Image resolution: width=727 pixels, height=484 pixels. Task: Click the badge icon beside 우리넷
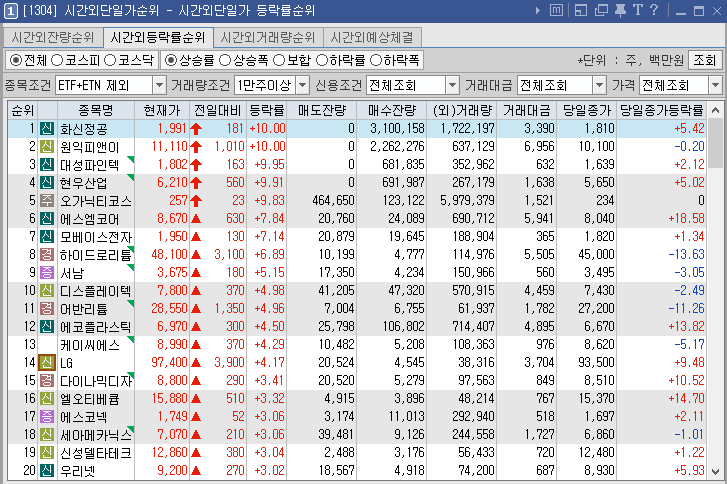pyautogui.click(x=47, y=471)
